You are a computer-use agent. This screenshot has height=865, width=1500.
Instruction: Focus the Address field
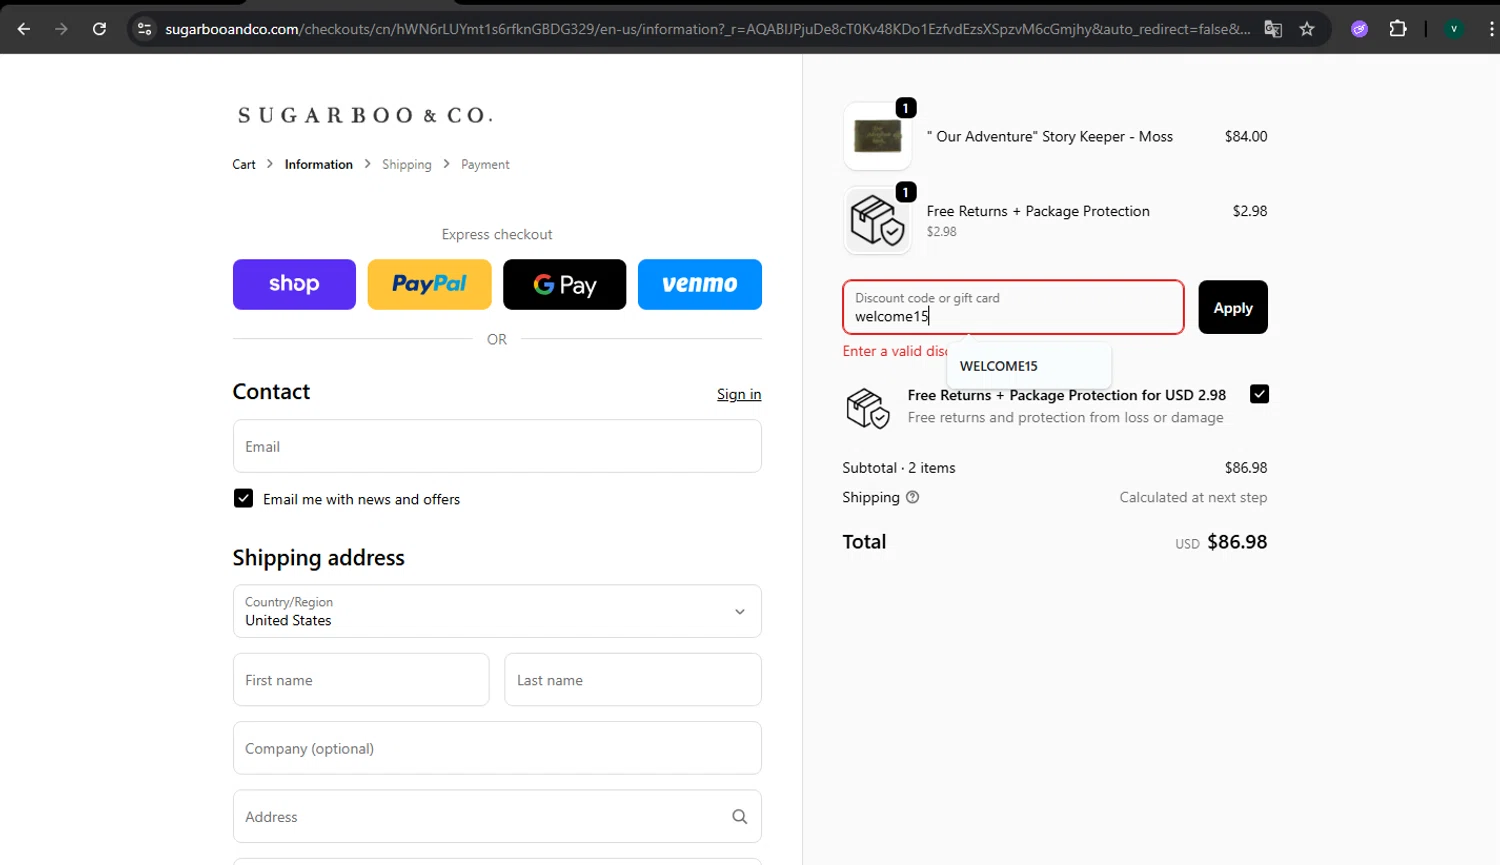(497, 817)
